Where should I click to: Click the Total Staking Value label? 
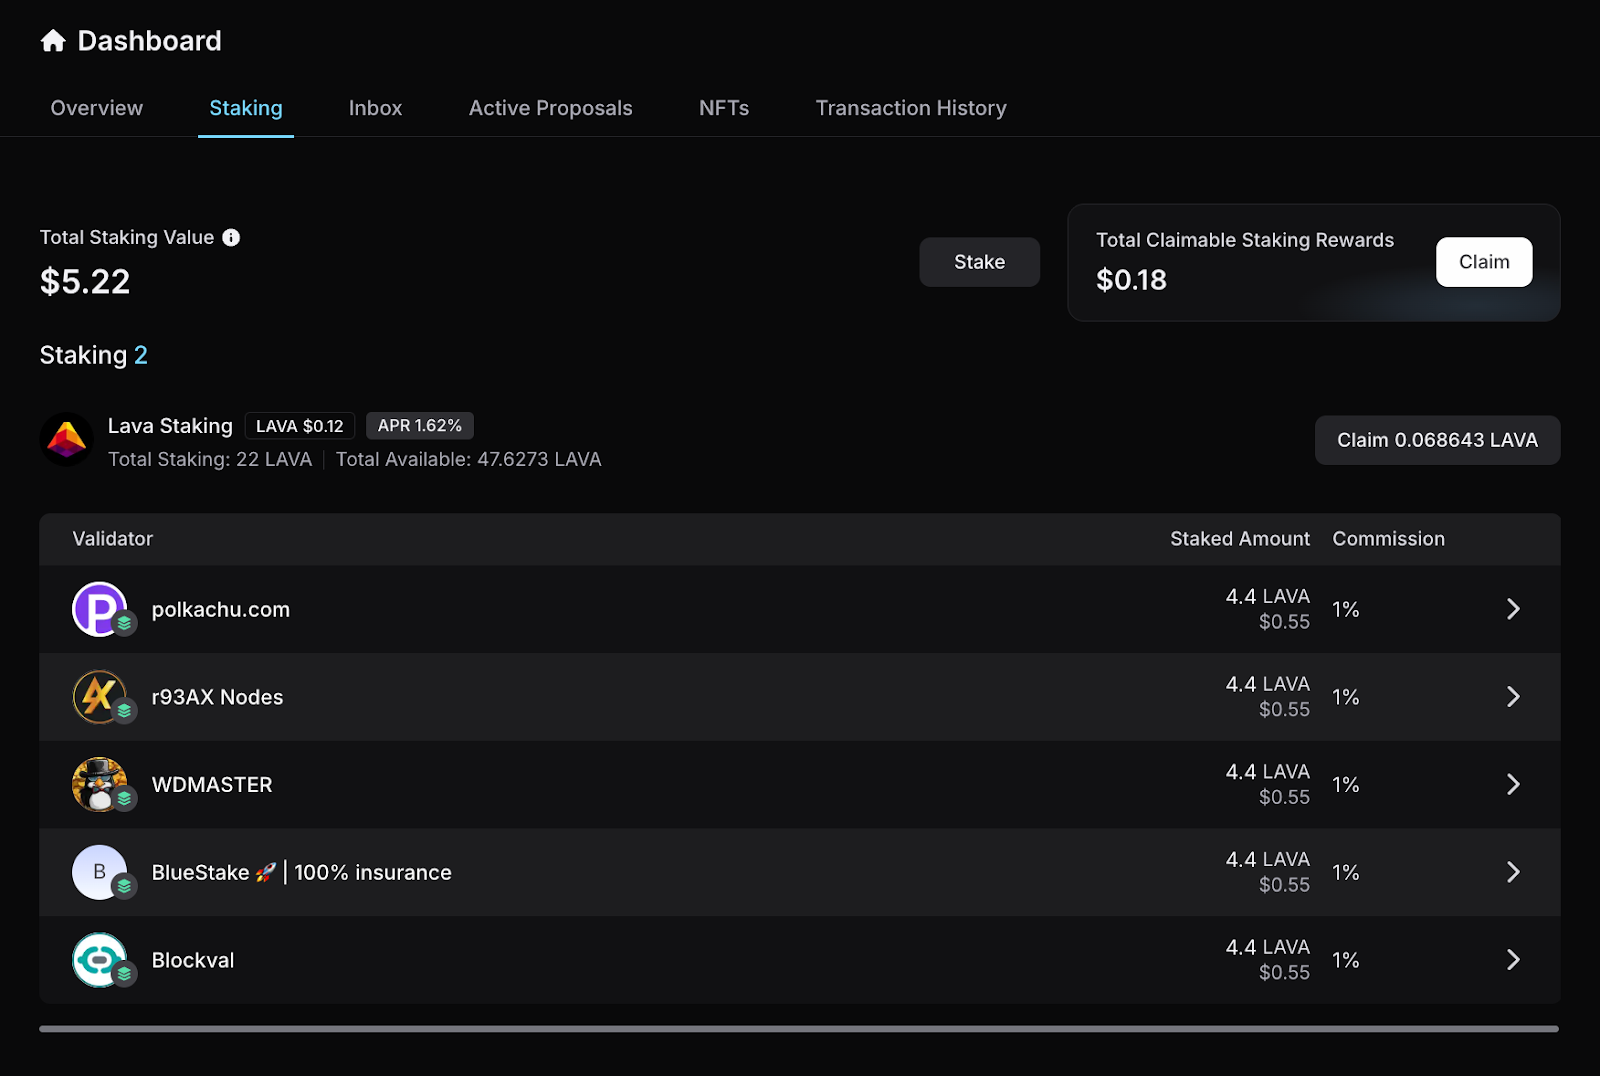coord(127,238)
